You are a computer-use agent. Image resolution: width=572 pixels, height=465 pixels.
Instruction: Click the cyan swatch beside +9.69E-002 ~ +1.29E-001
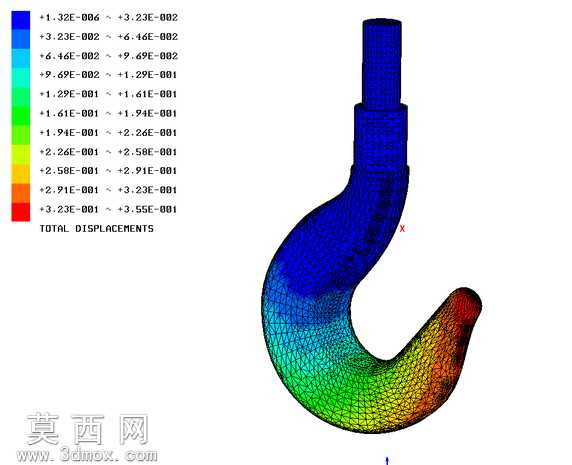[21, 77]
